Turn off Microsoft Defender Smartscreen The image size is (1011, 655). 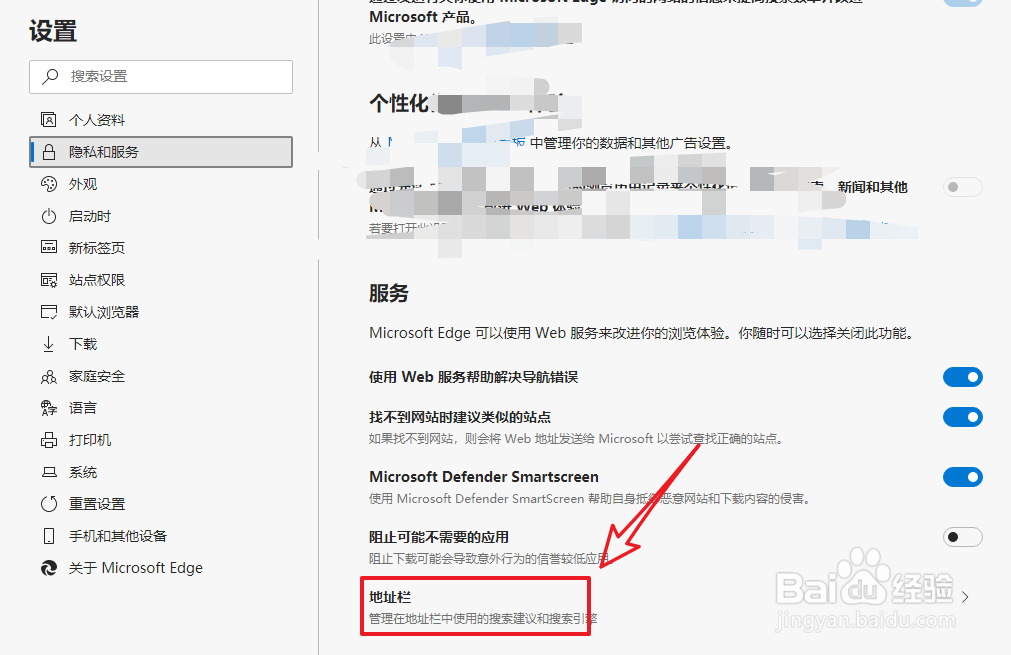pyautogui.click(x=962, y=477)
